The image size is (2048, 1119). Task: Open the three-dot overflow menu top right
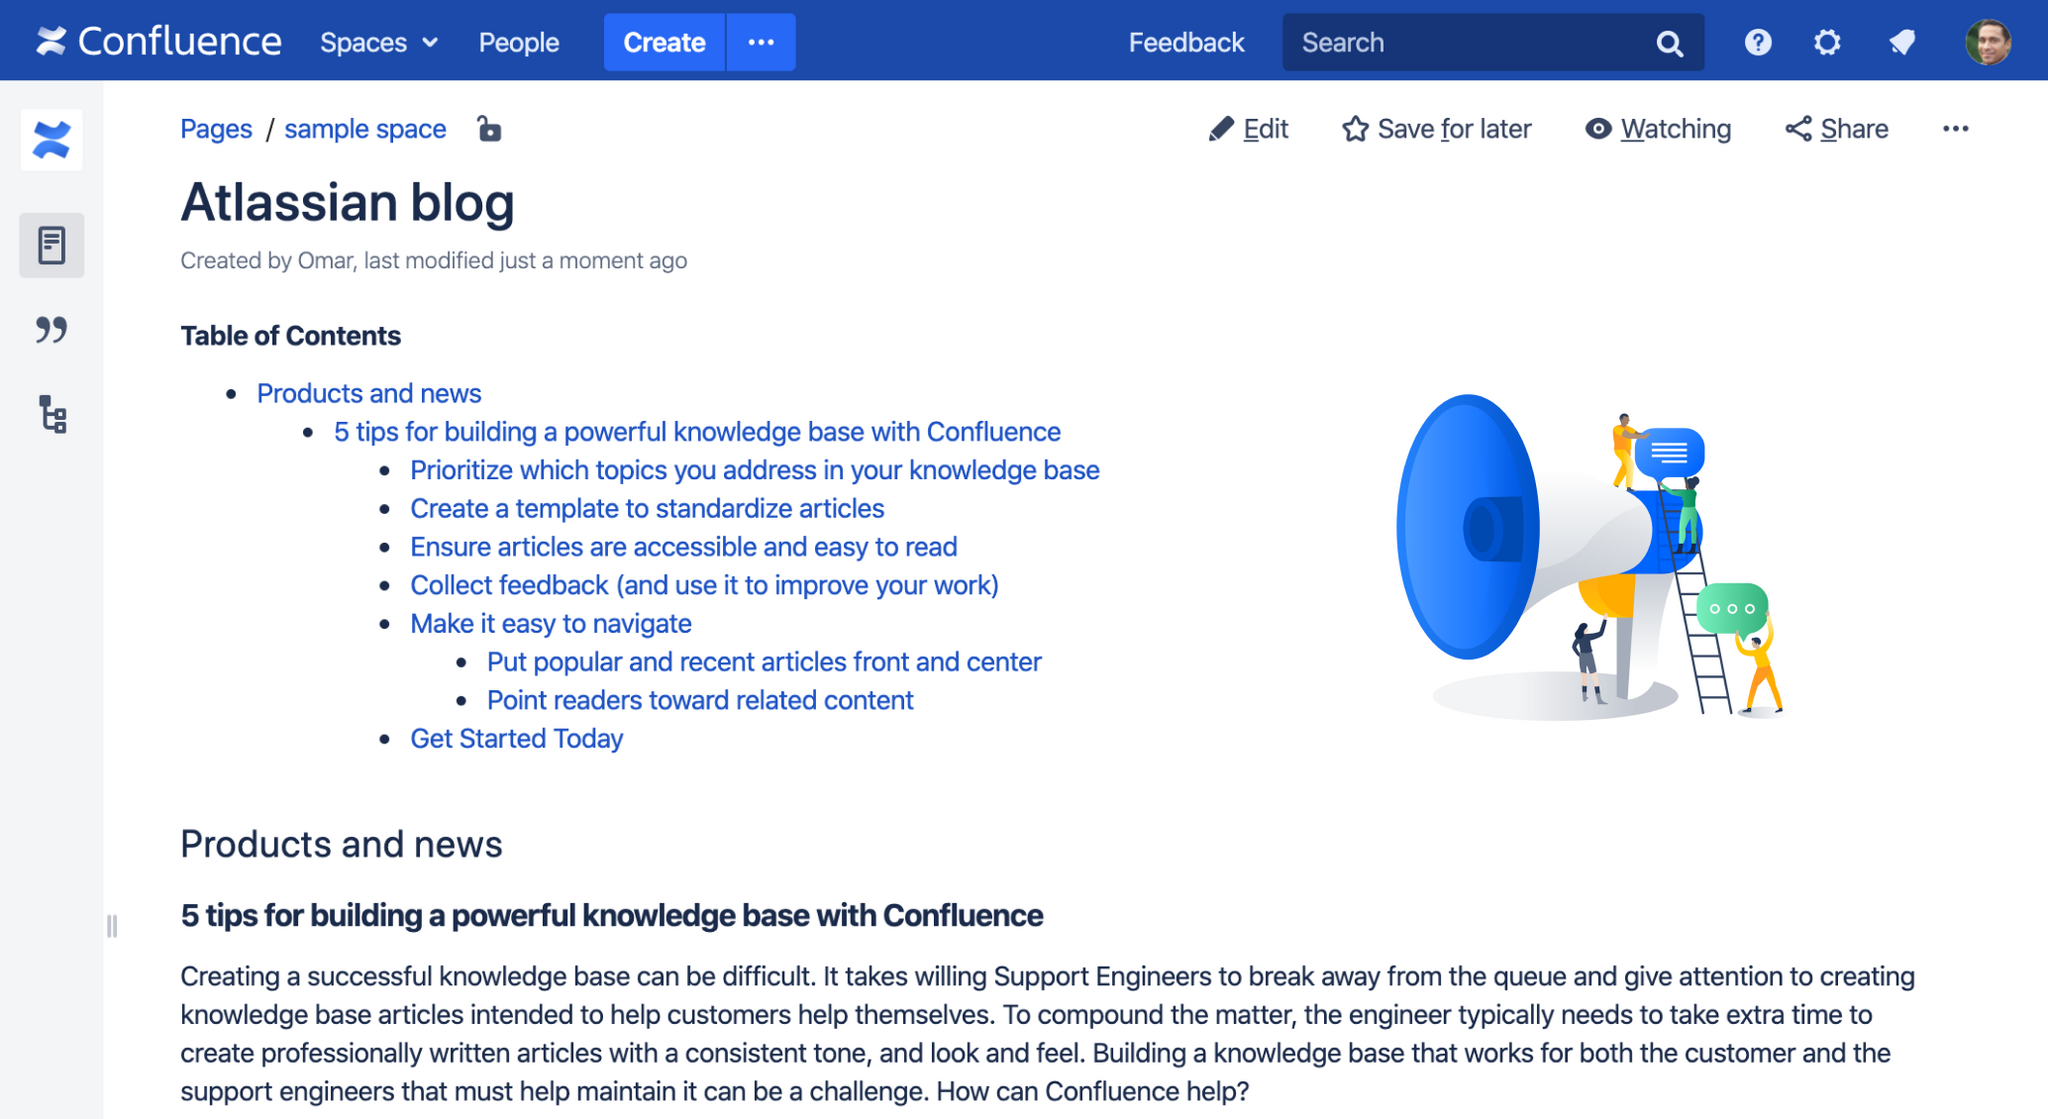1953,128
